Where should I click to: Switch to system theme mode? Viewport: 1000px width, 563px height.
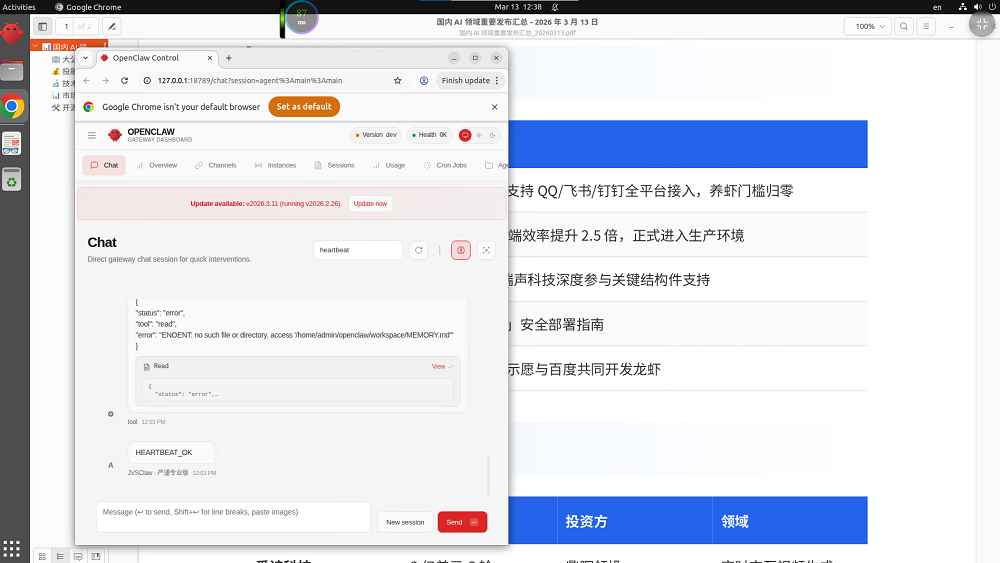[465, 135]
